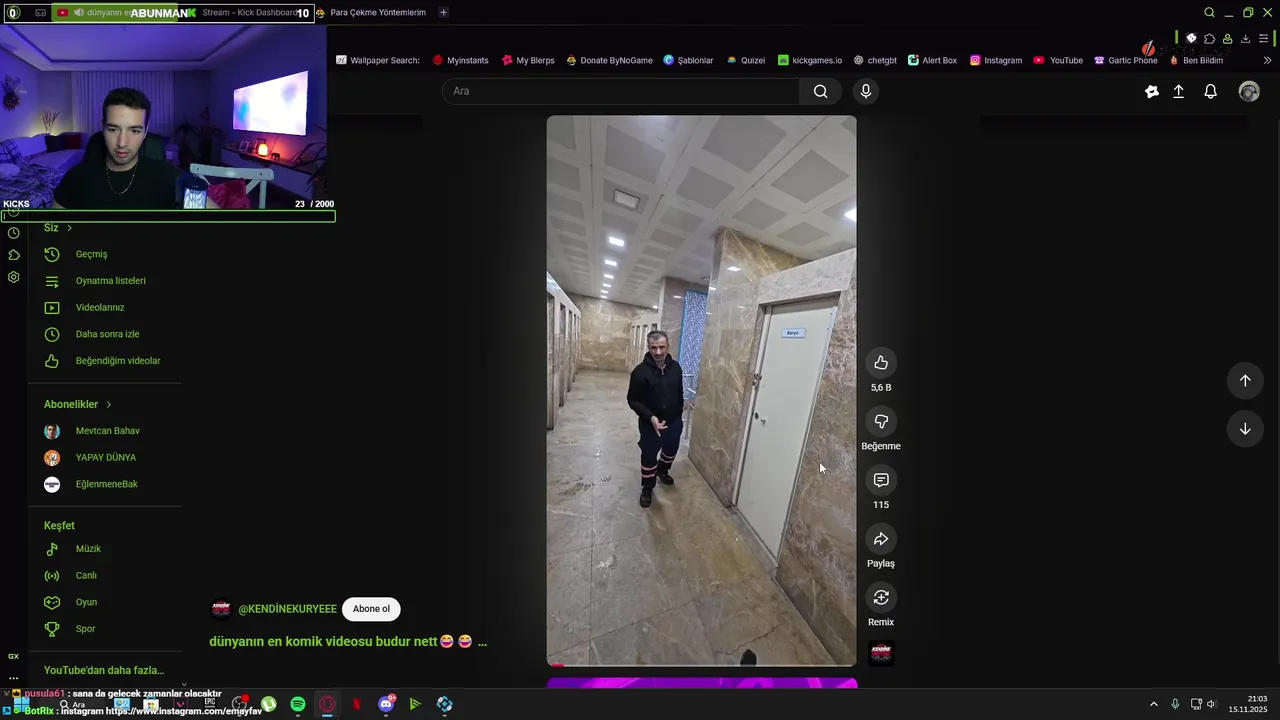Viewport: 1280px width, 720px height.
Task: Open the Donate ByNoGame bookmark
Action: click(609, 60)
